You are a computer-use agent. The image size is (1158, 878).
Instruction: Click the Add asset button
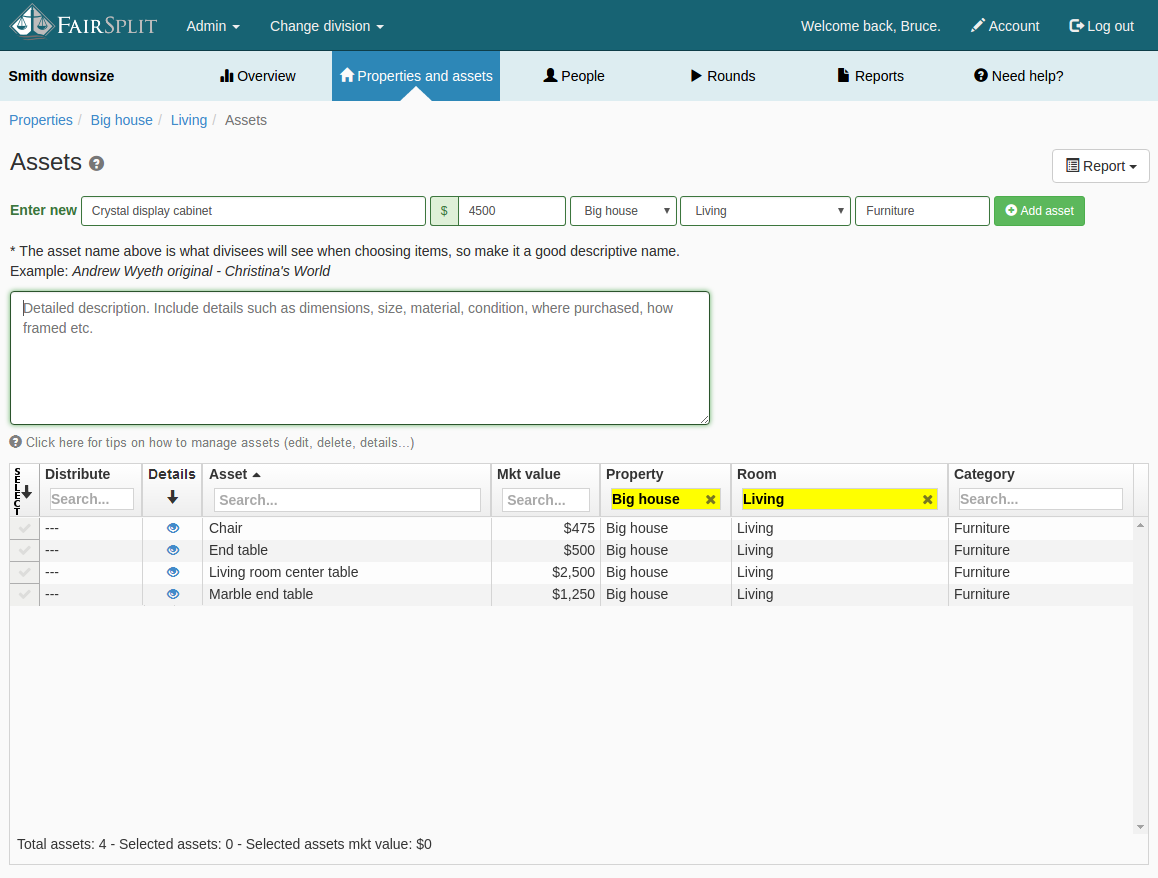tap(1039, 211)
